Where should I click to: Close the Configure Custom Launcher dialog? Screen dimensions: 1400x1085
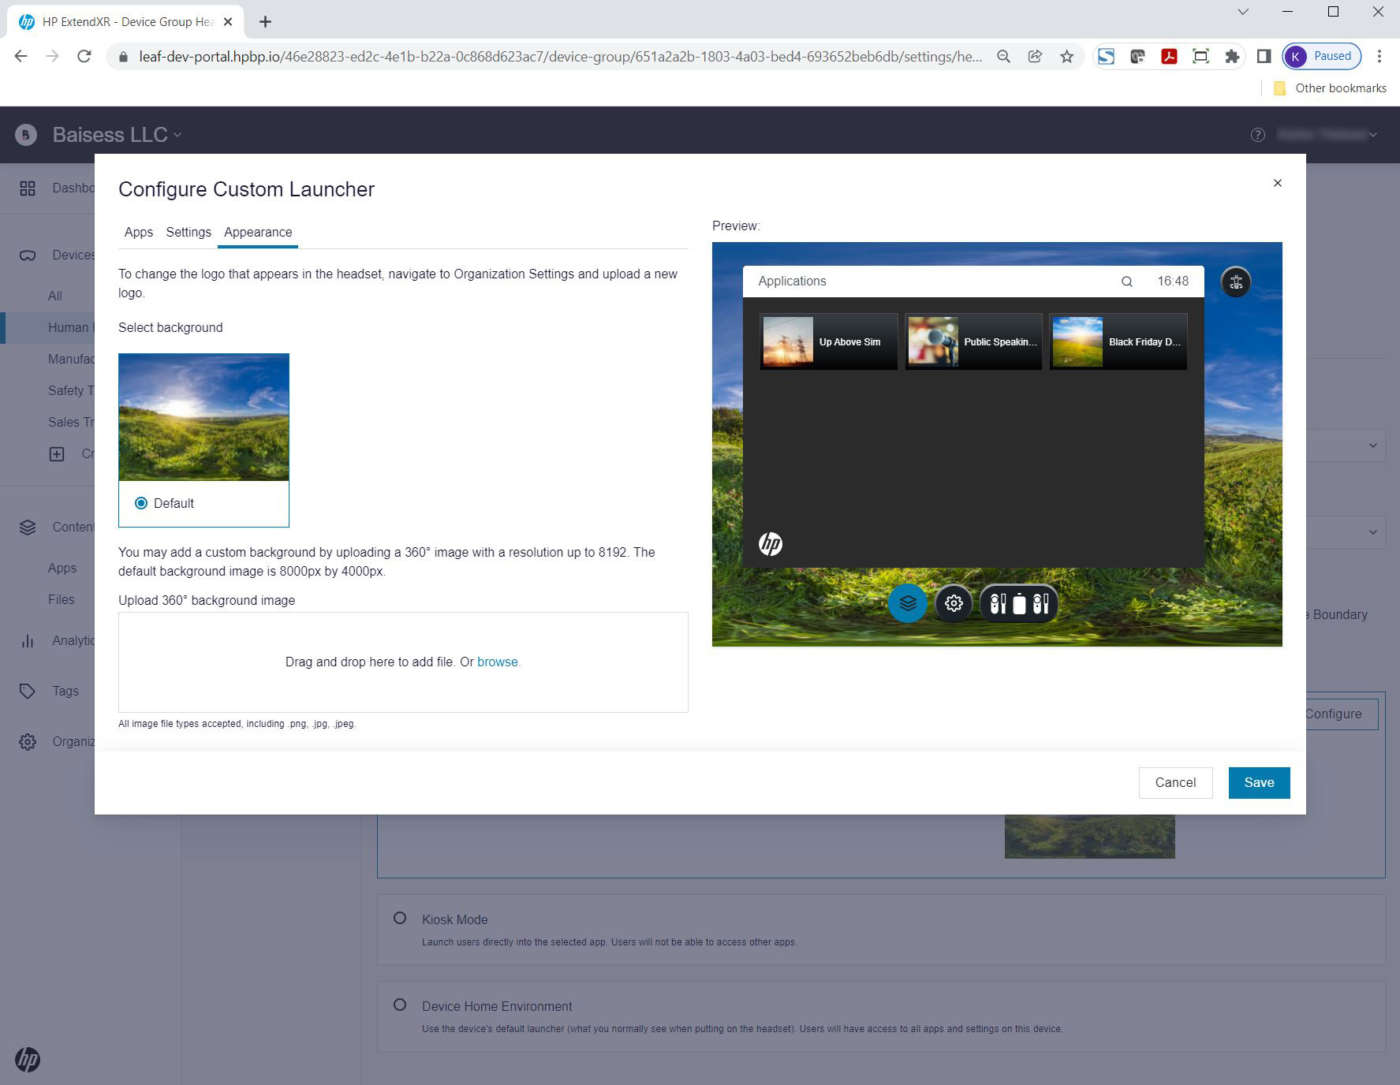(1277, 183)
